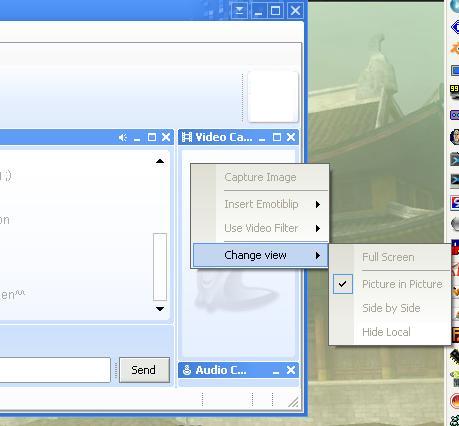Expand the Insert Emotiblip submenu

point(318,204)
